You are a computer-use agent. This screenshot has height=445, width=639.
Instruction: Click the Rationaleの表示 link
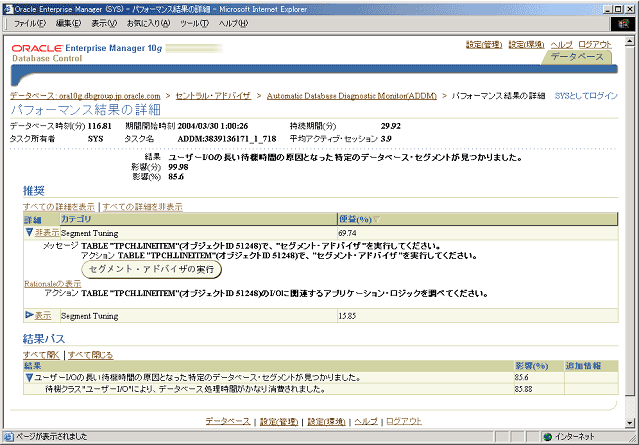point(53,283)
